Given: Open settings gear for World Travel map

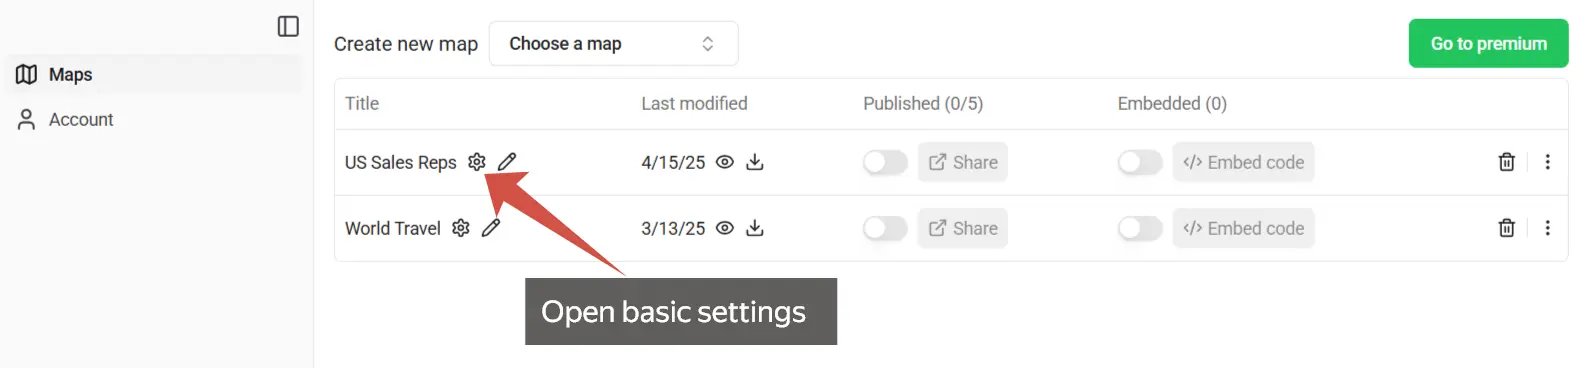Looking at the screenshot, I should tap(461, 228).
